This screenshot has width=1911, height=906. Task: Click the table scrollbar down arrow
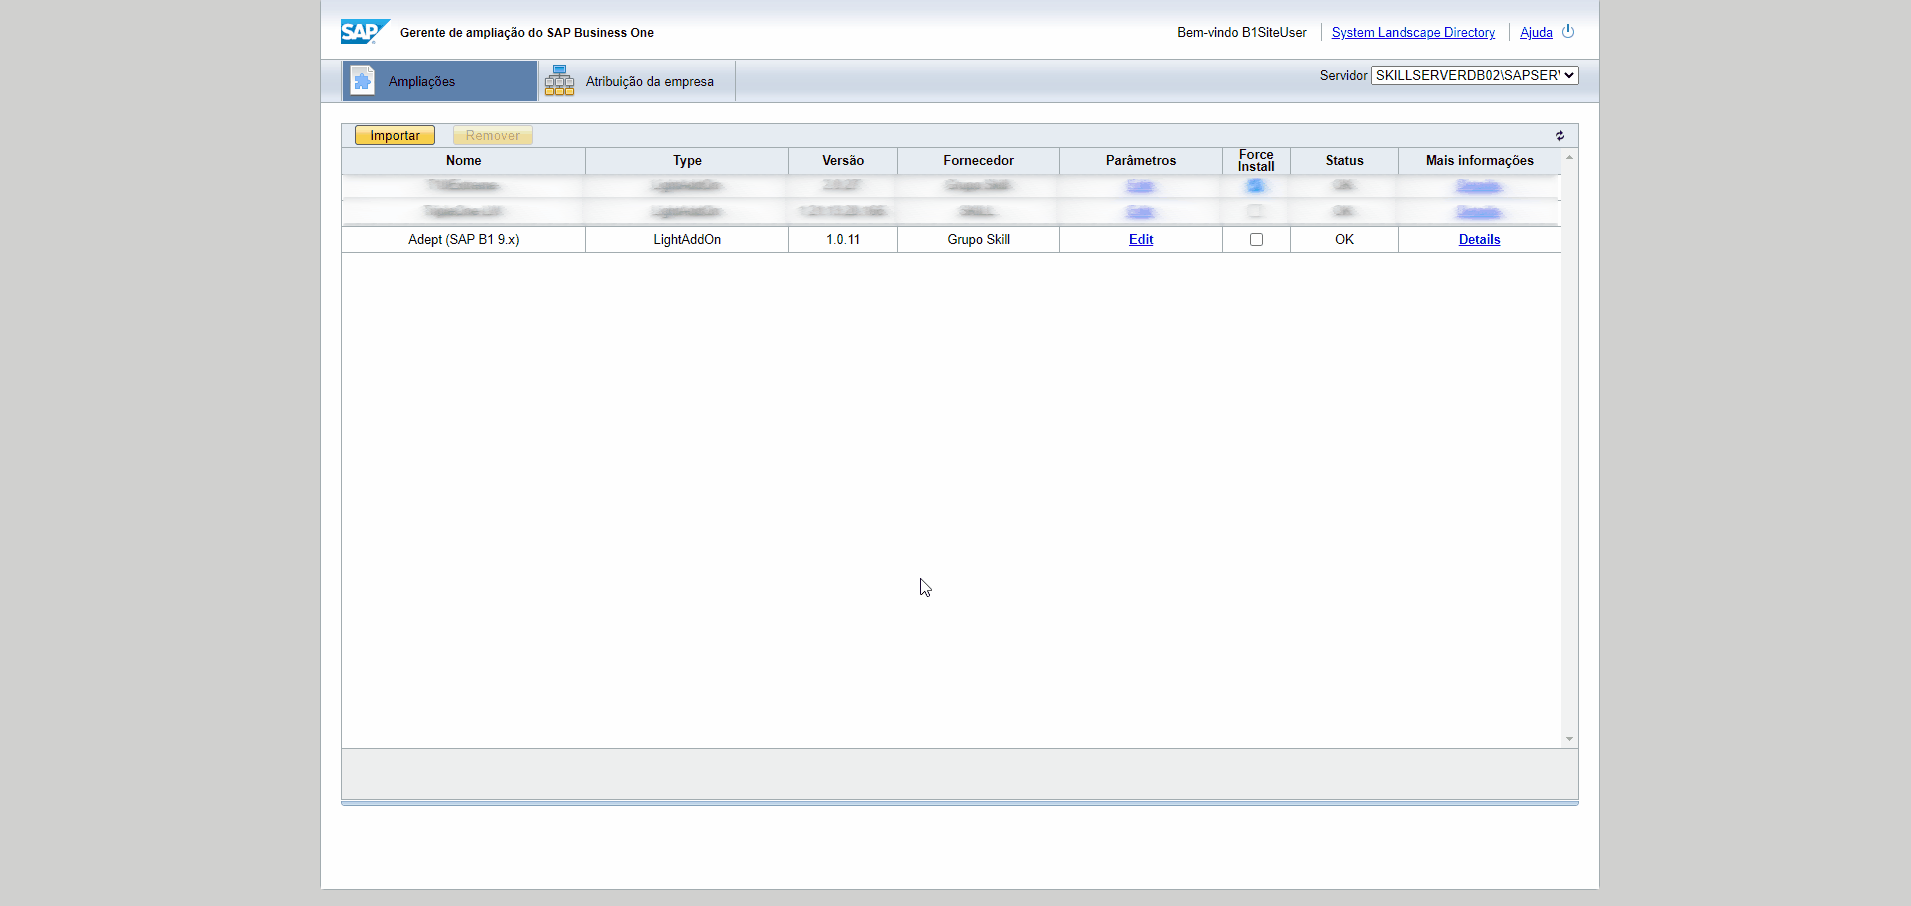click(x=1569, y=739)
